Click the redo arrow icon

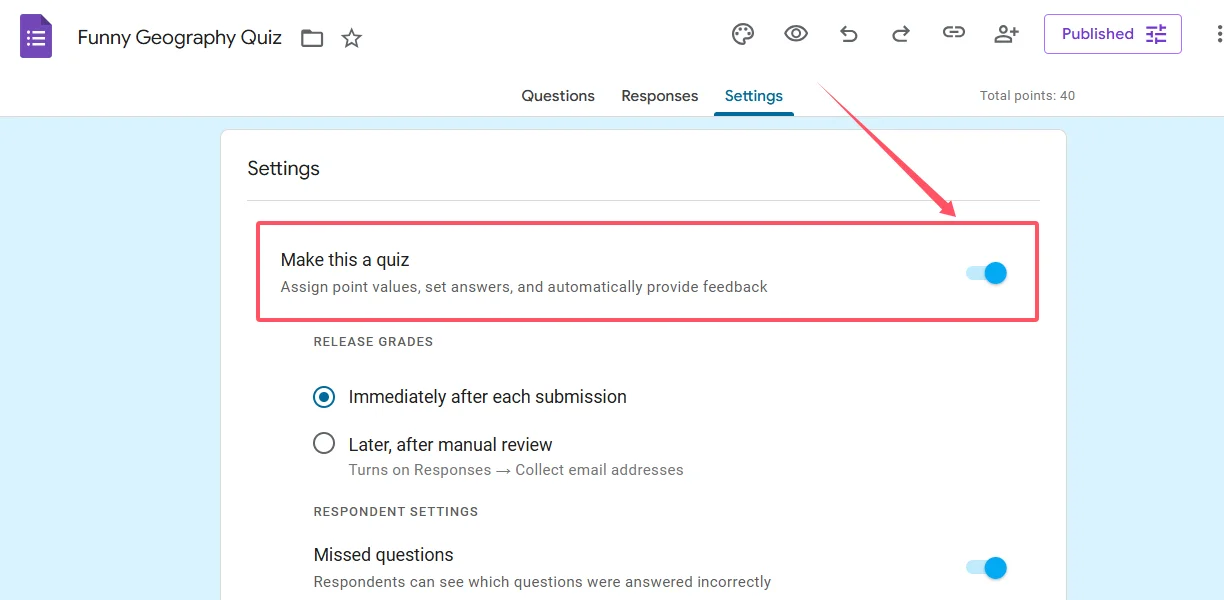(x=901, y=34)
